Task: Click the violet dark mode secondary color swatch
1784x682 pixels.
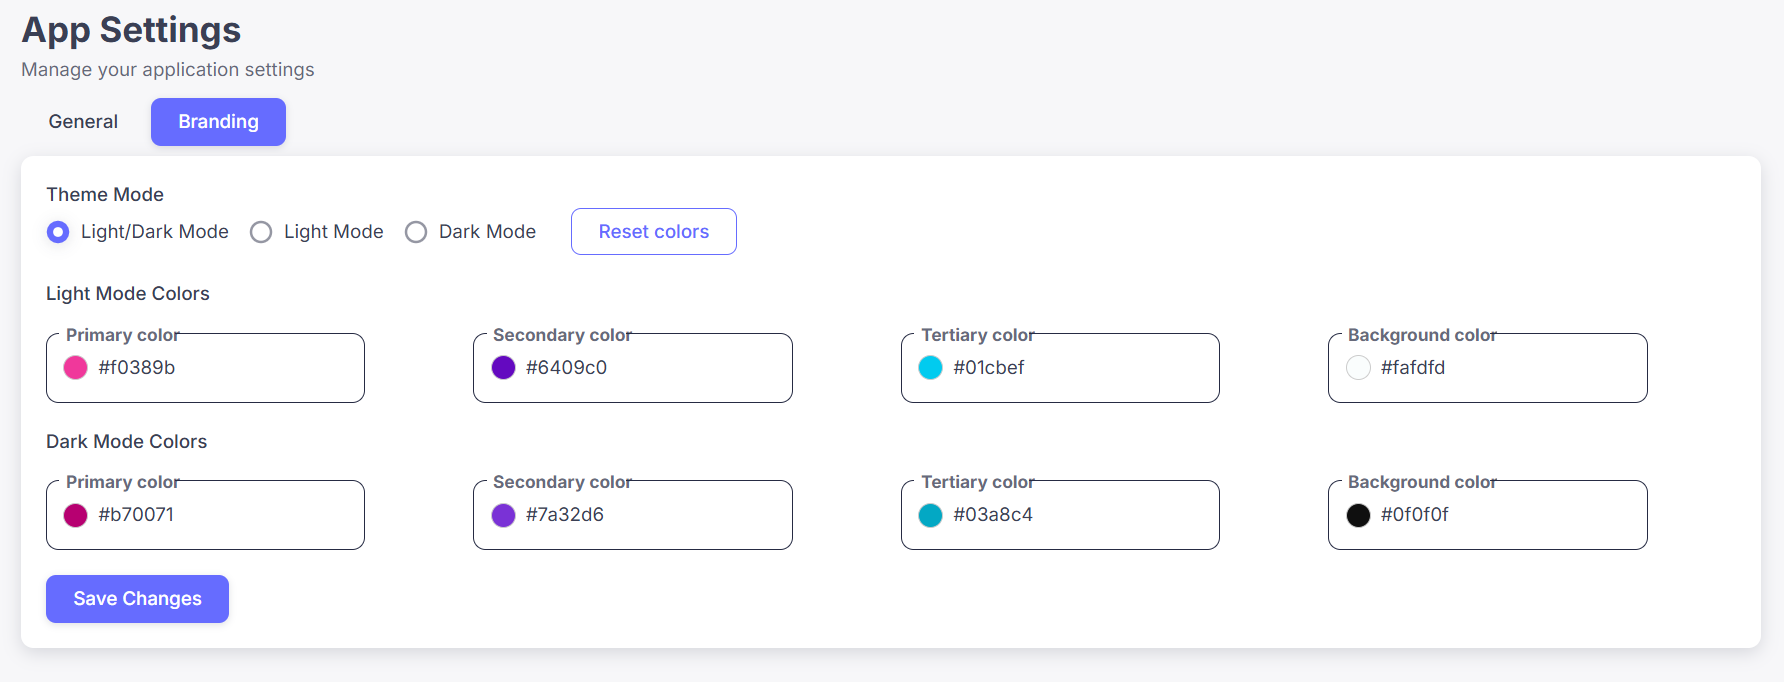Action: [503, 515]
